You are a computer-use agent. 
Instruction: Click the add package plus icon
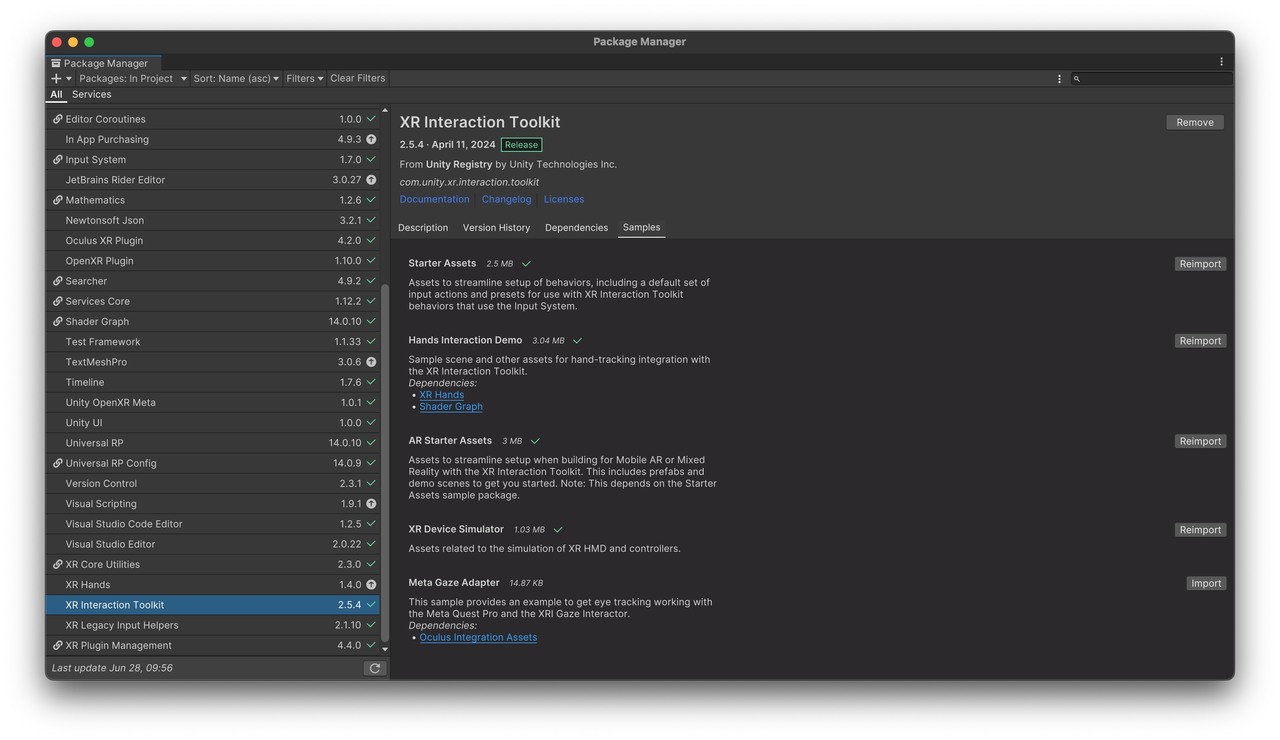(57, 78)
